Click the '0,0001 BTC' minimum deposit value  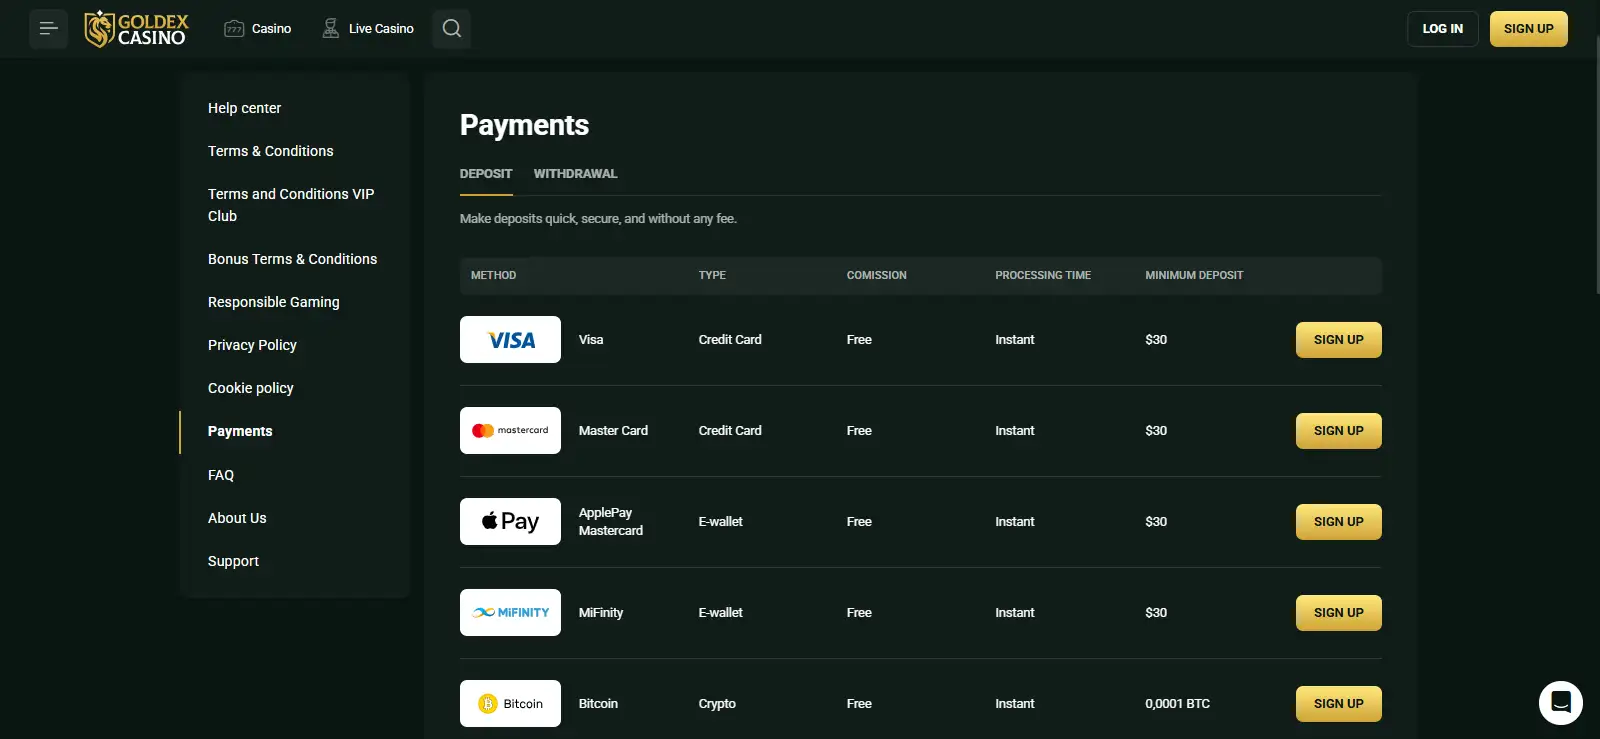click(x=1177, y=704)
